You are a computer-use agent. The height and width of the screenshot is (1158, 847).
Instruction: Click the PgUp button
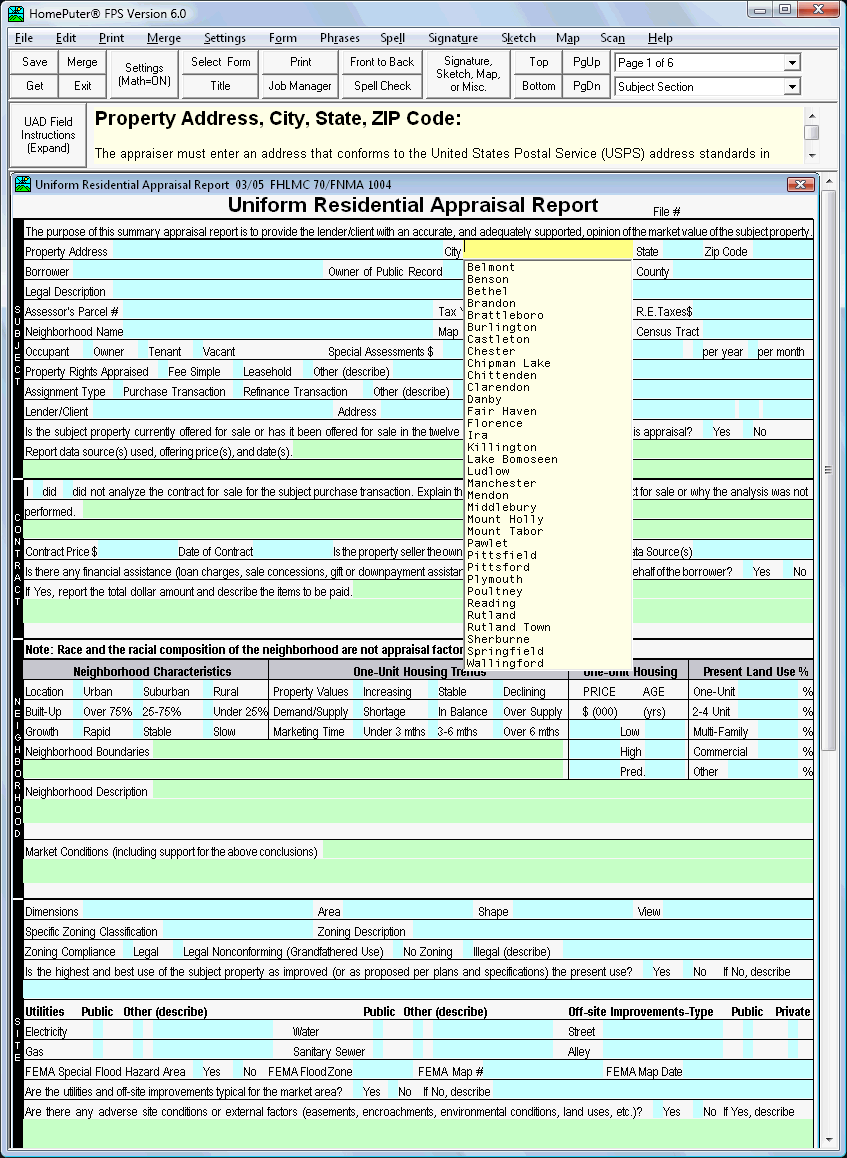coord(586,62)
